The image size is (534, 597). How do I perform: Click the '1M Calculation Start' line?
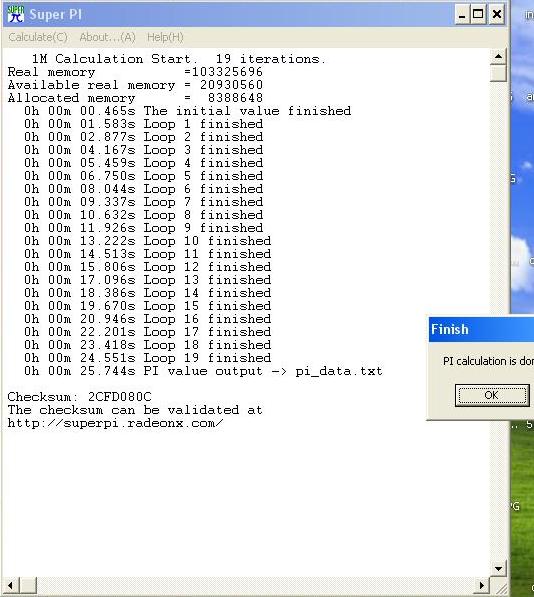pyautogui.click(x=179, y=59)
